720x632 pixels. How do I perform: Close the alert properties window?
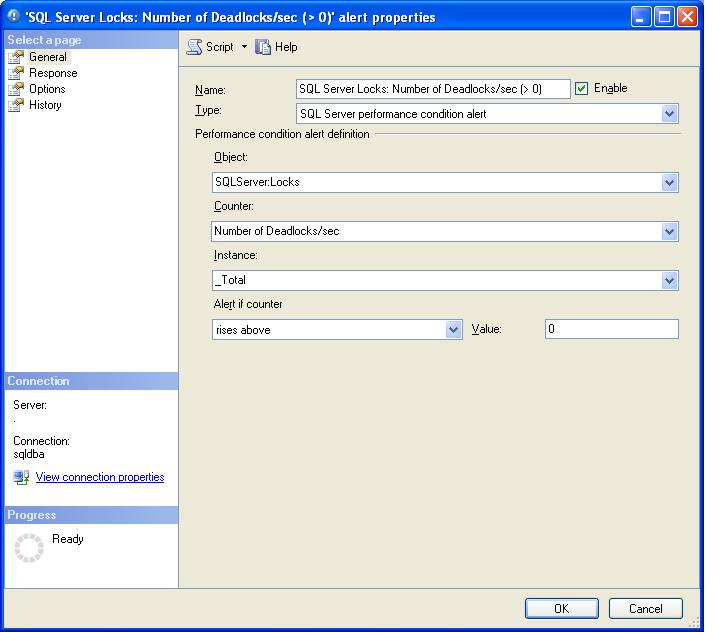(687, 17)
